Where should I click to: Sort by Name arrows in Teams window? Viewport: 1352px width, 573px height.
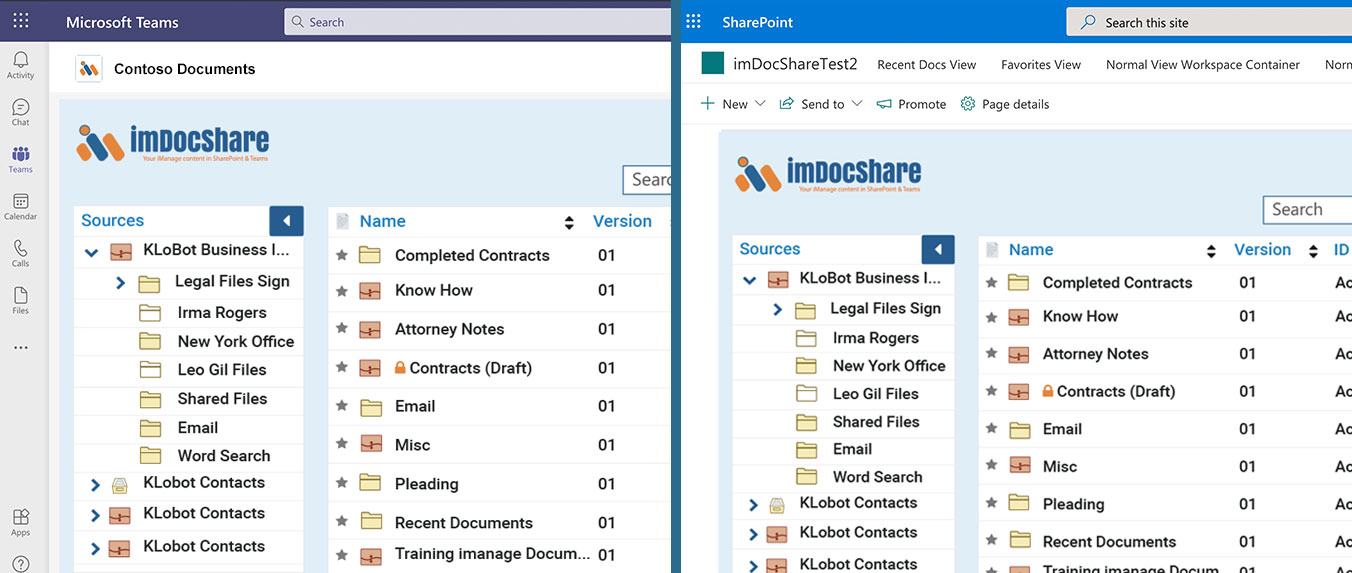click(x=569, y=222)
